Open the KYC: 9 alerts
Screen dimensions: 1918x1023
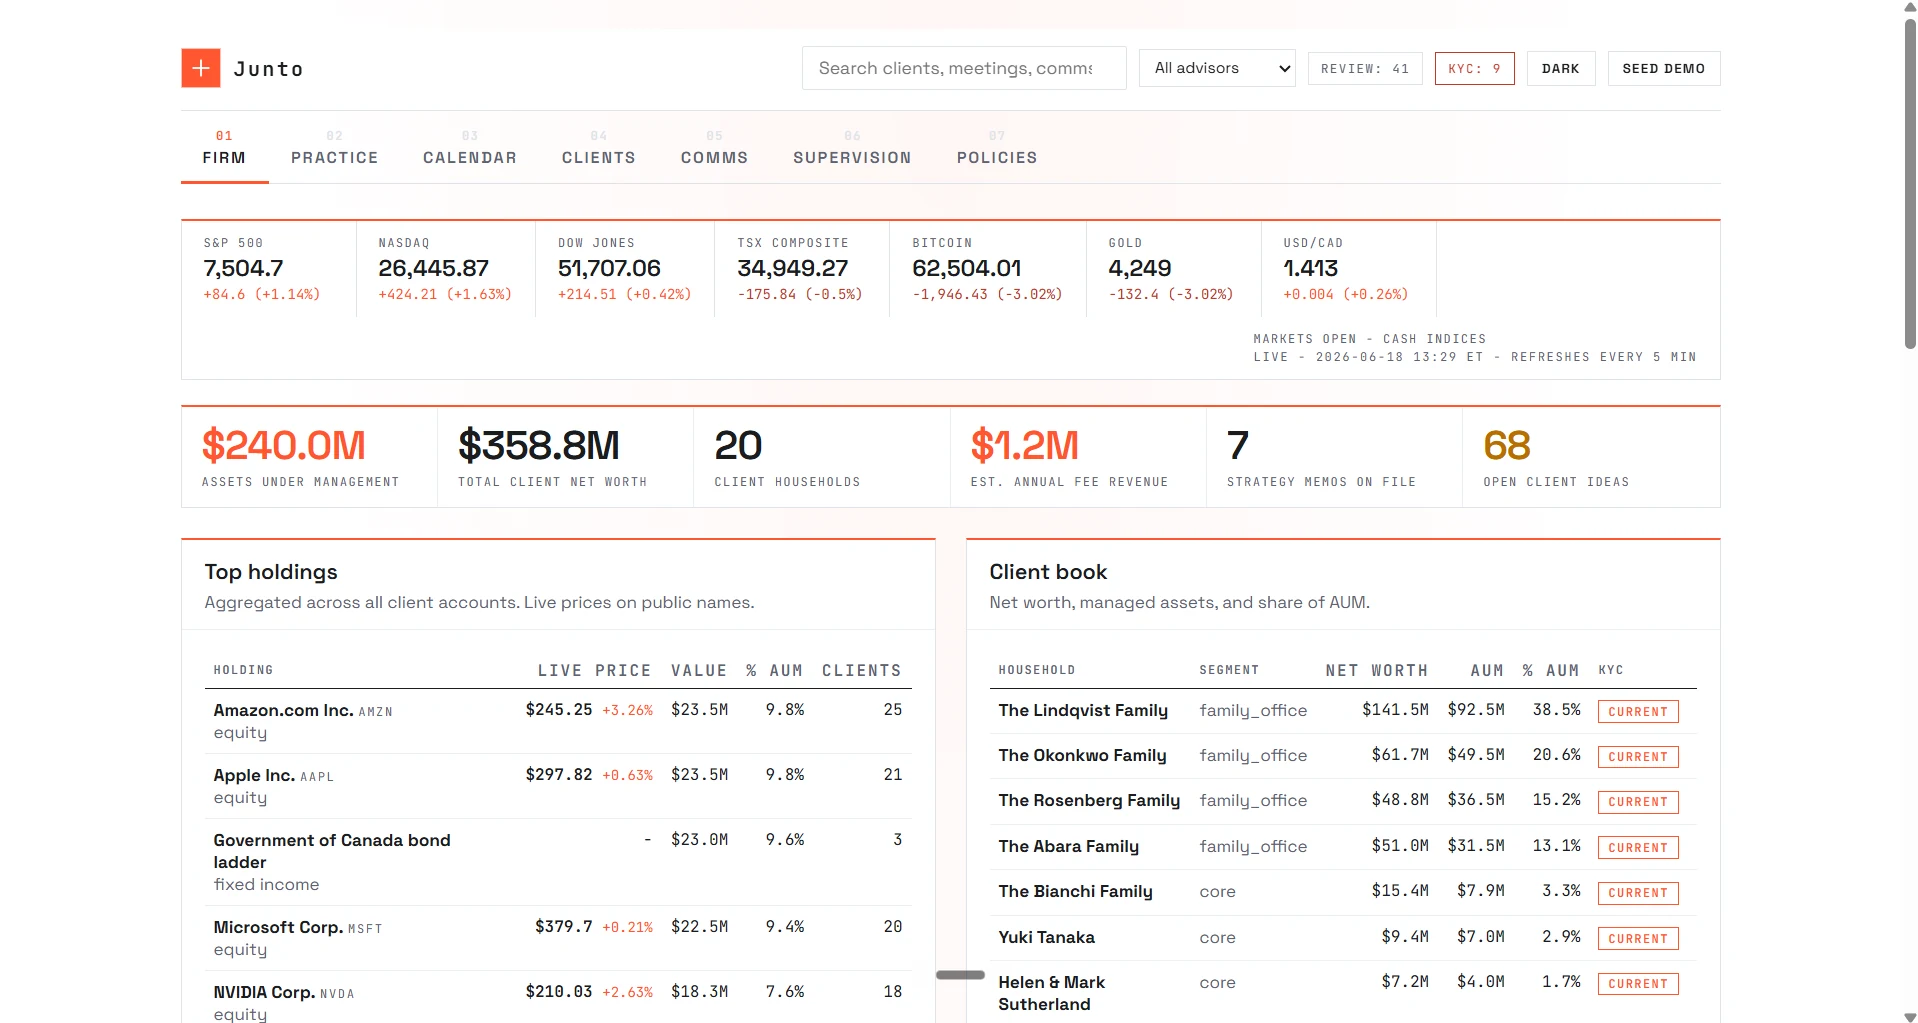(1474, 68)
